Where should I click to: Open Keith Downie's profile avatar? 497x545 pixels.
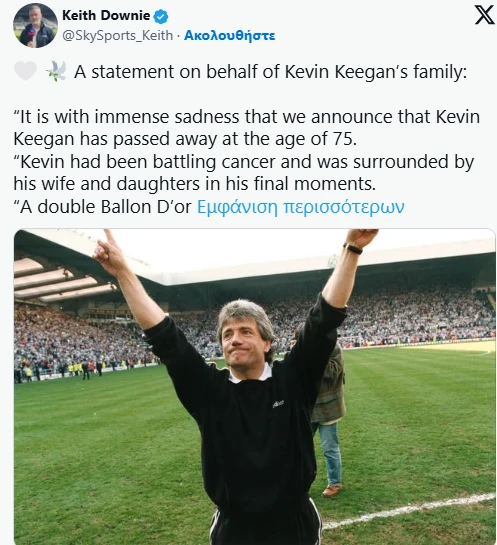(x=35, y=25)
